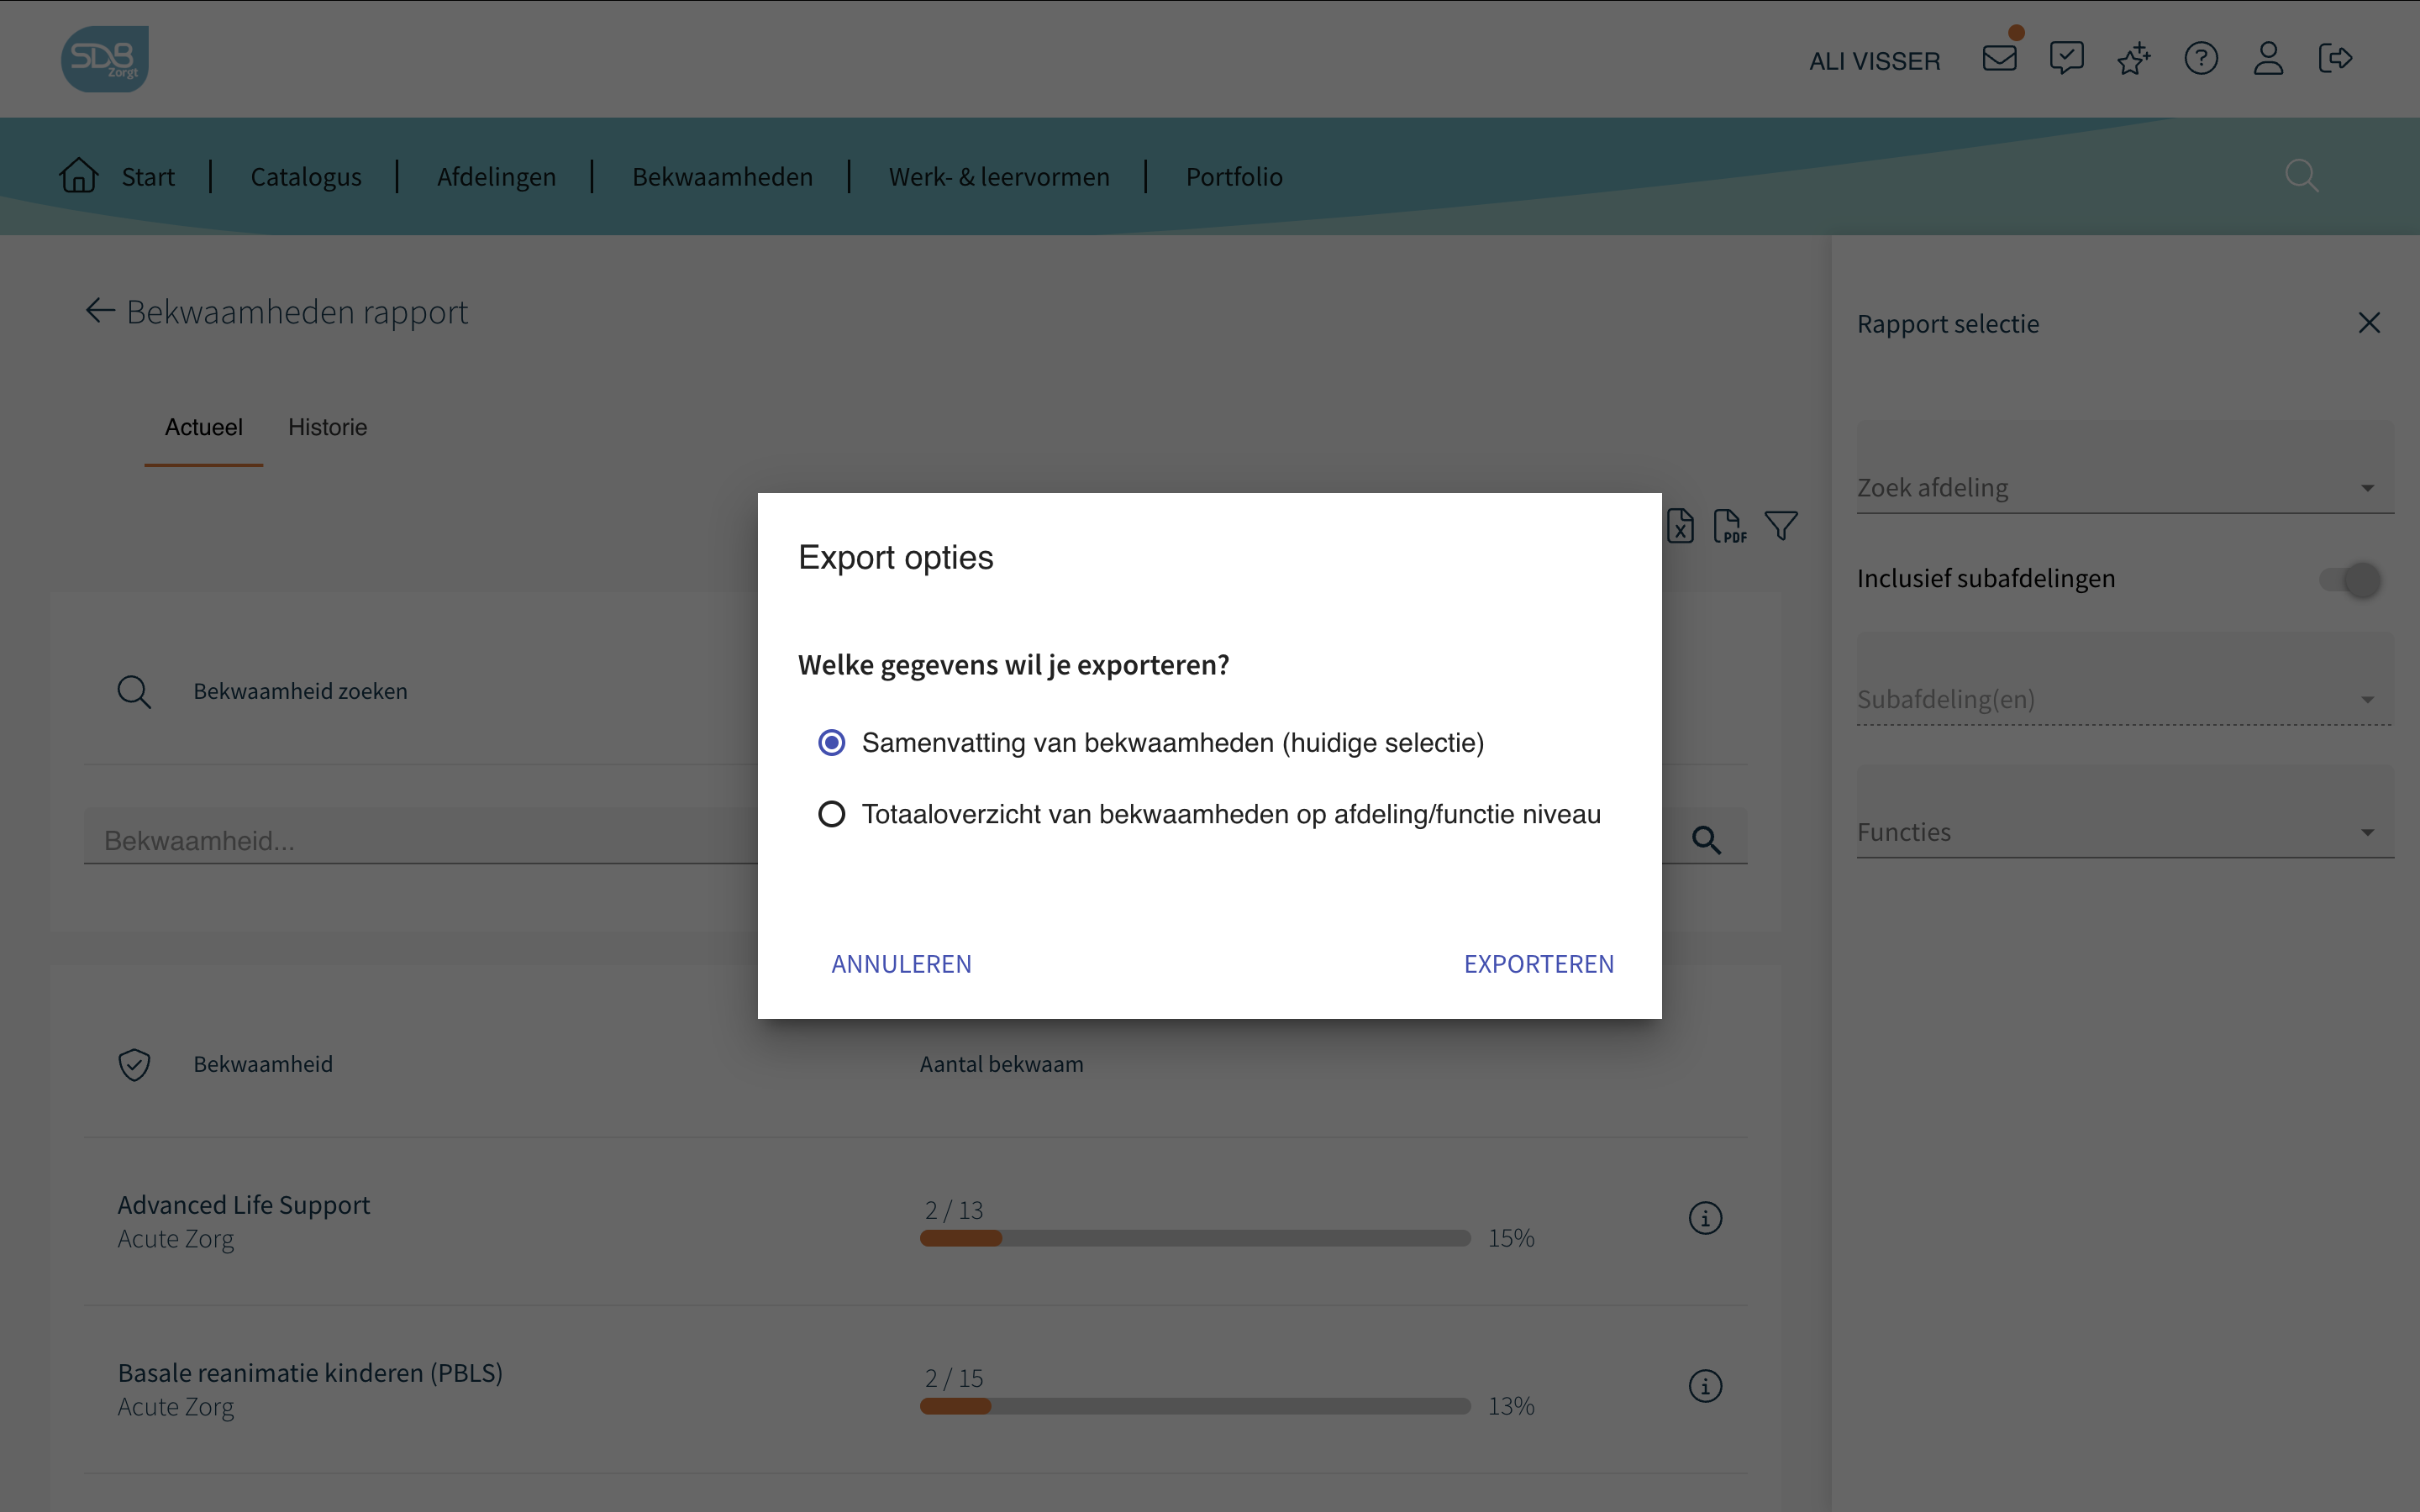Click the SDB Zorgt logo

click(105, 59)
